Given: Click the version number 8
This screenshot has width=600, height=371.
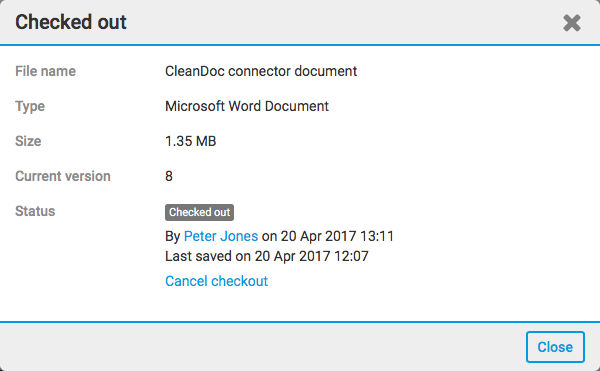Looking at the screenshot, I should [x=169, y=176].
